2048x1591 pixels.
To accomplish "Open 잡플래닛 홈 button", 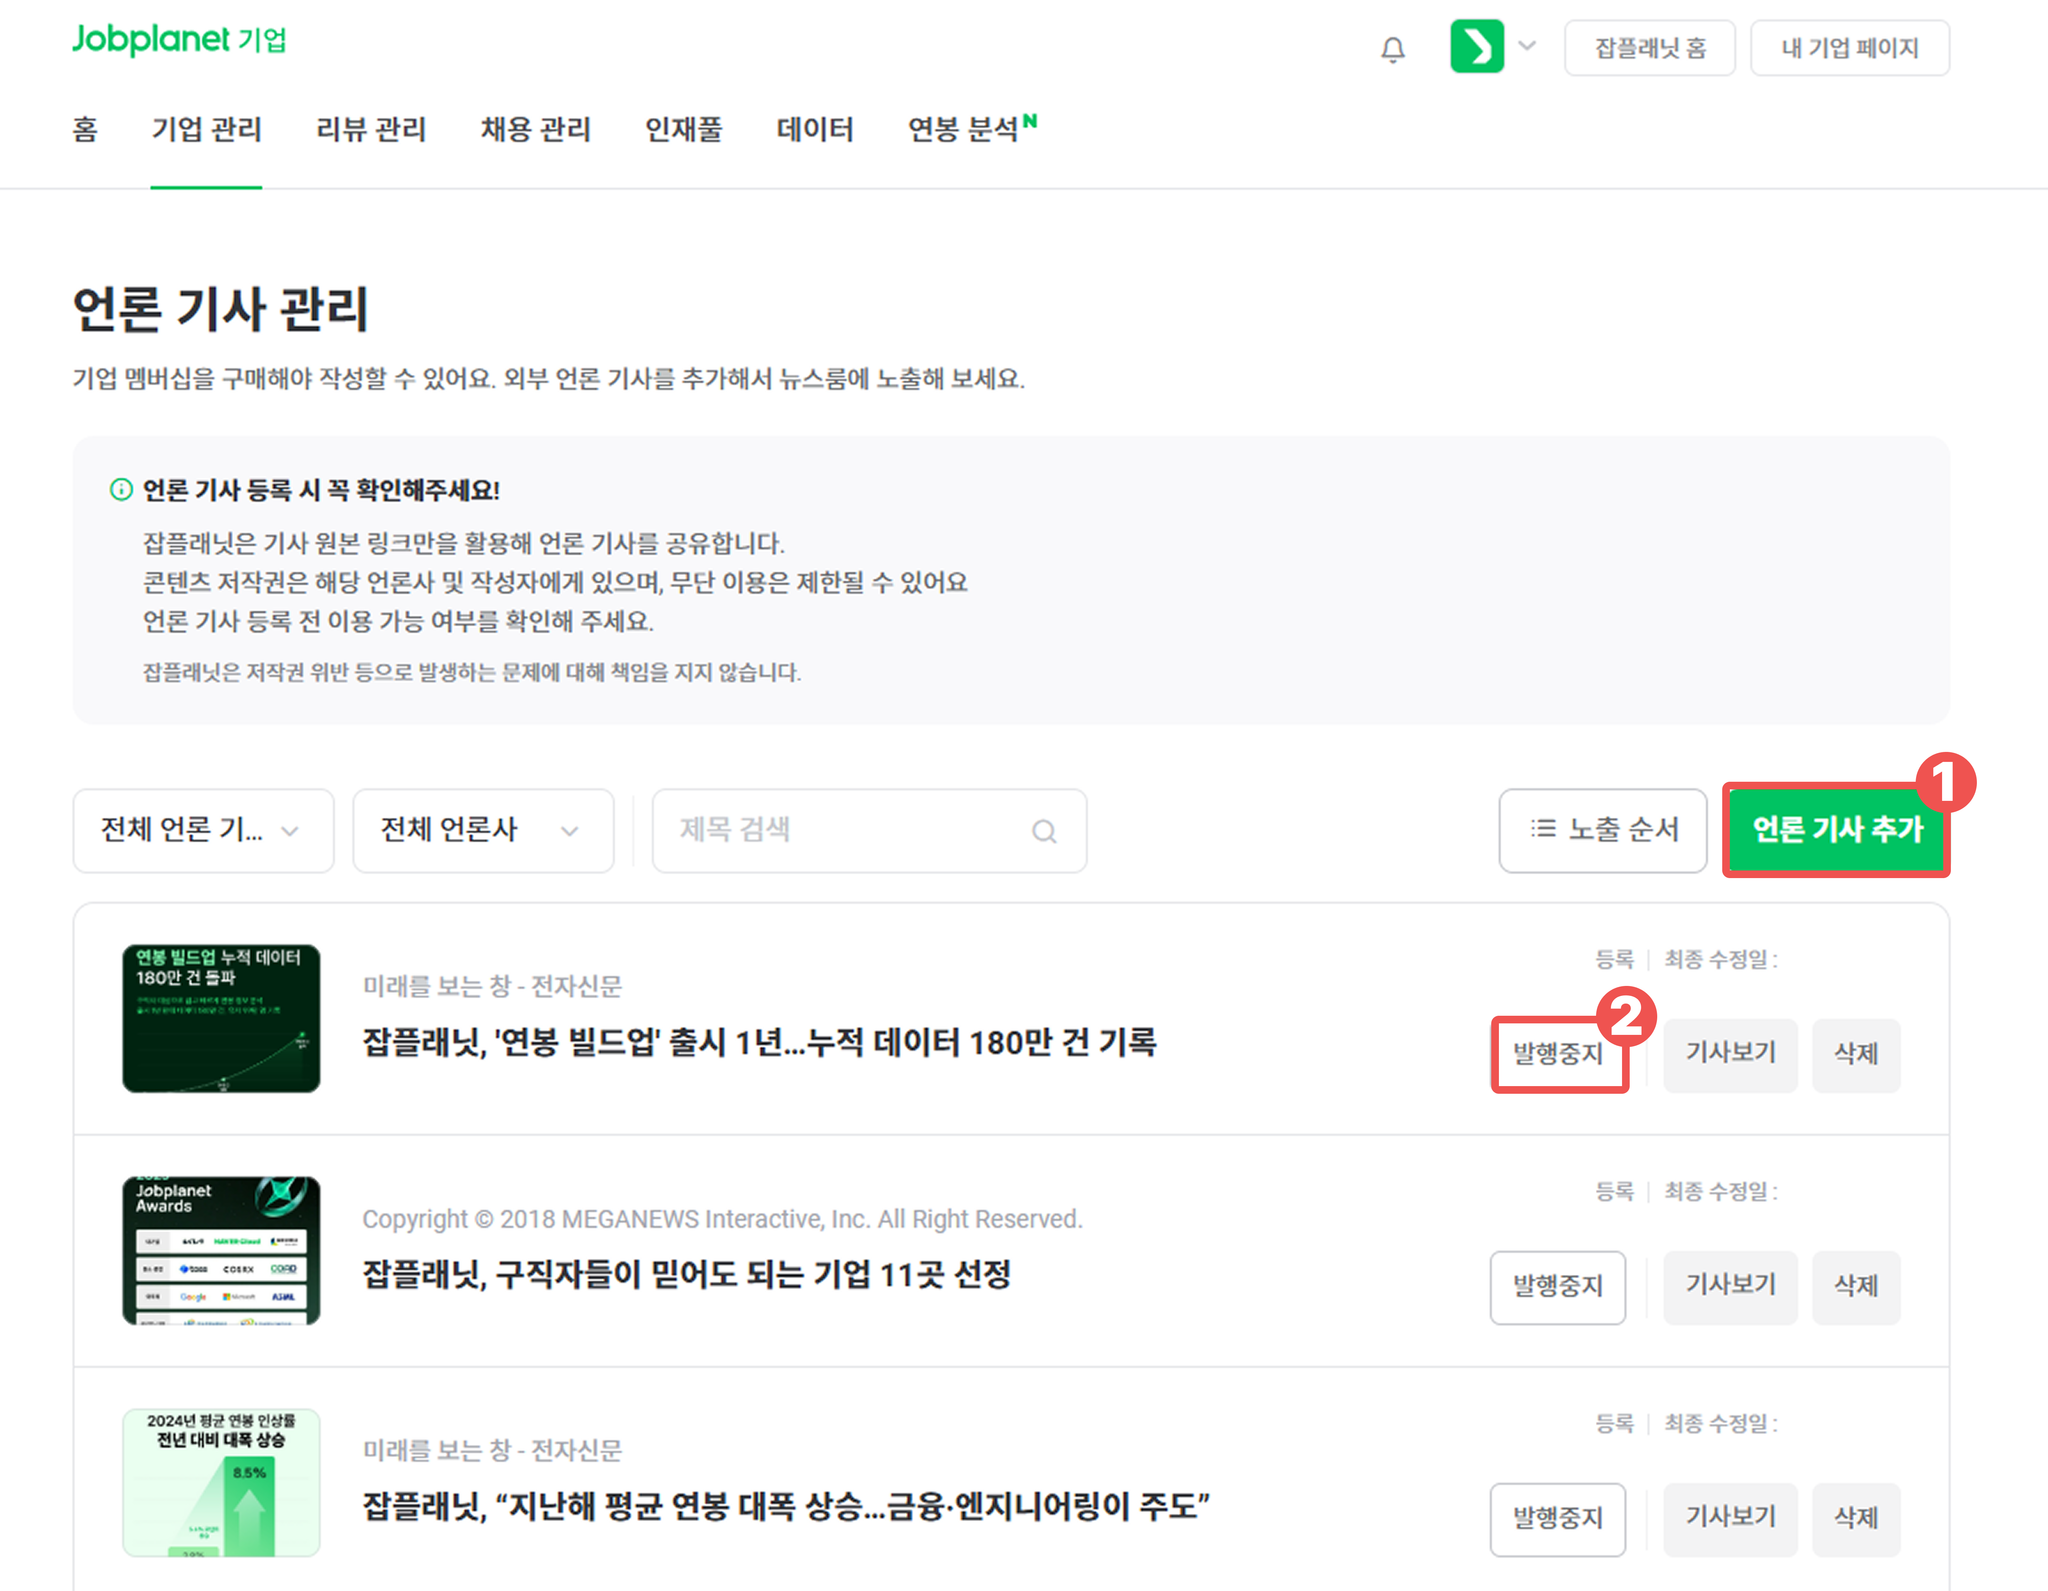I will pos(1650,48).
